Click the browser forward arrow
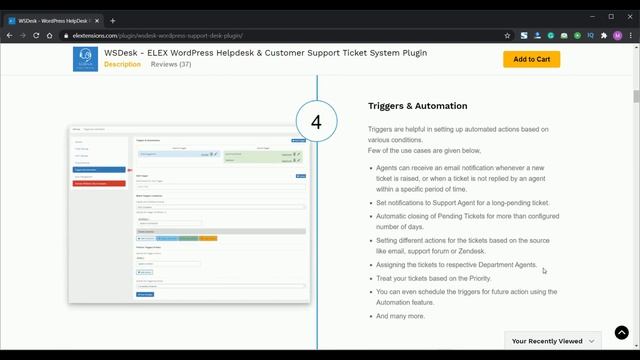The width and height of the screenshot is (640, 360). [x=23, y=36]
